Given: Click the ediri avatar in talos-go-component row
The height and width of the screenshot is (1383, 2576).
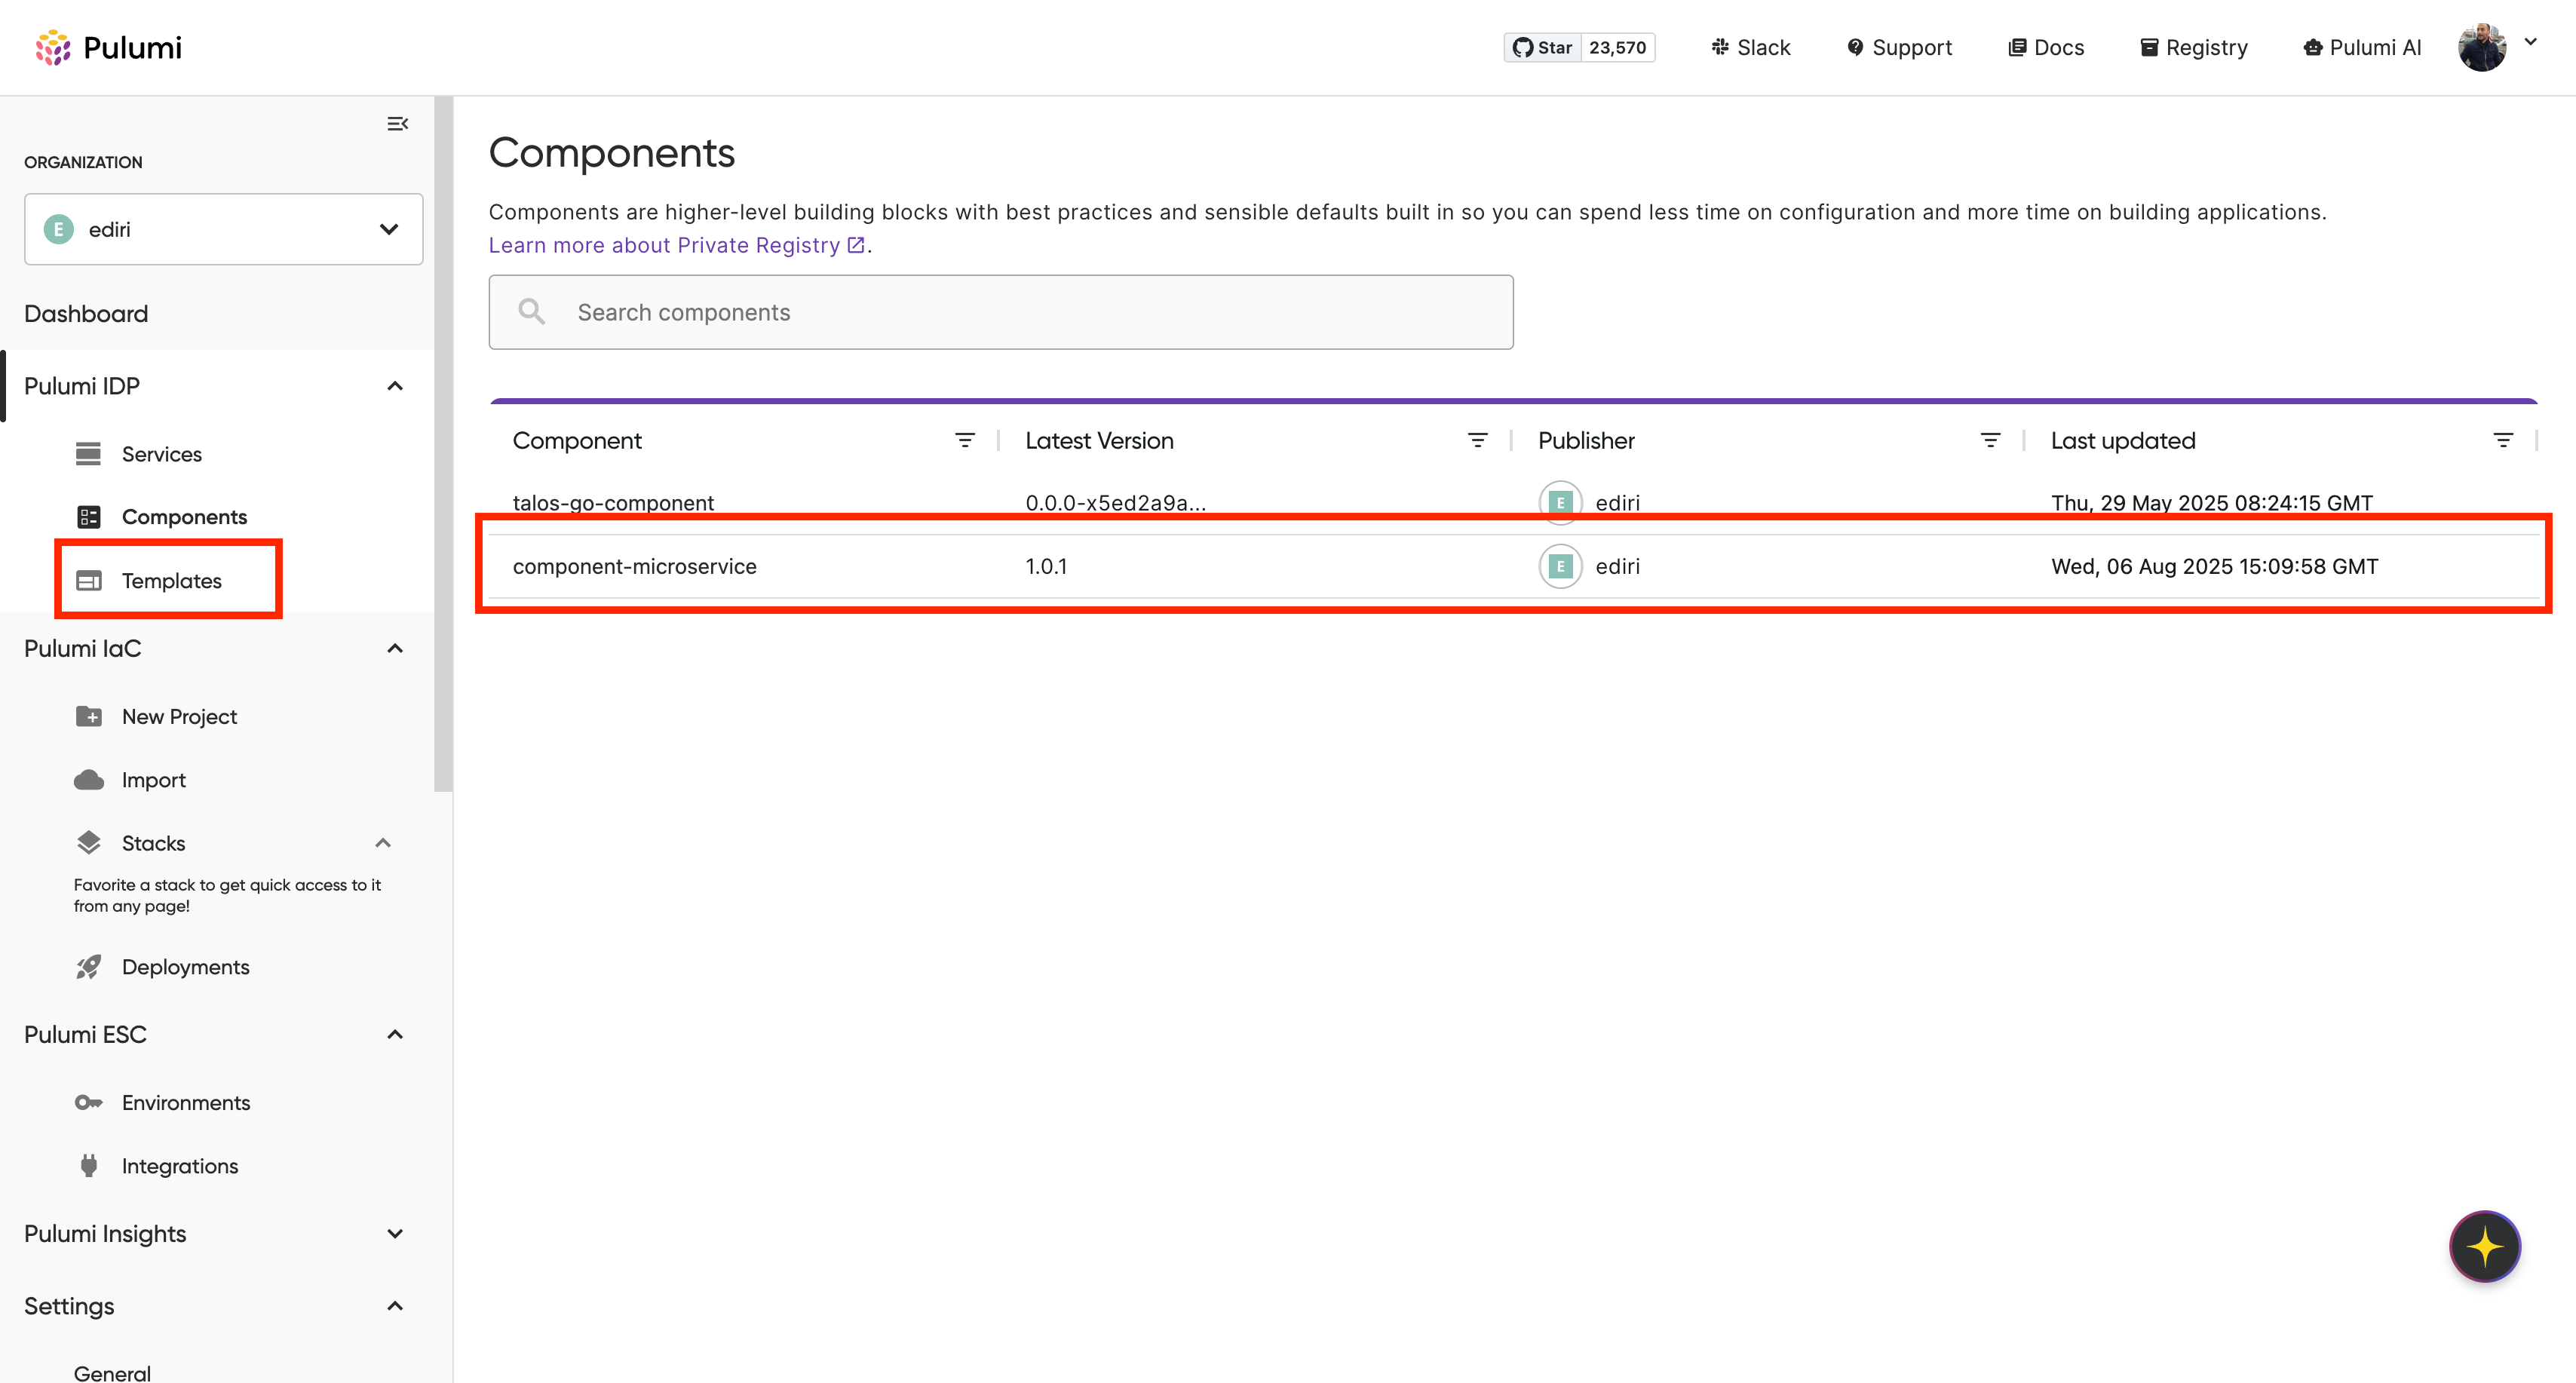Looking at the screenshot, I should (x=1560, y=503).
